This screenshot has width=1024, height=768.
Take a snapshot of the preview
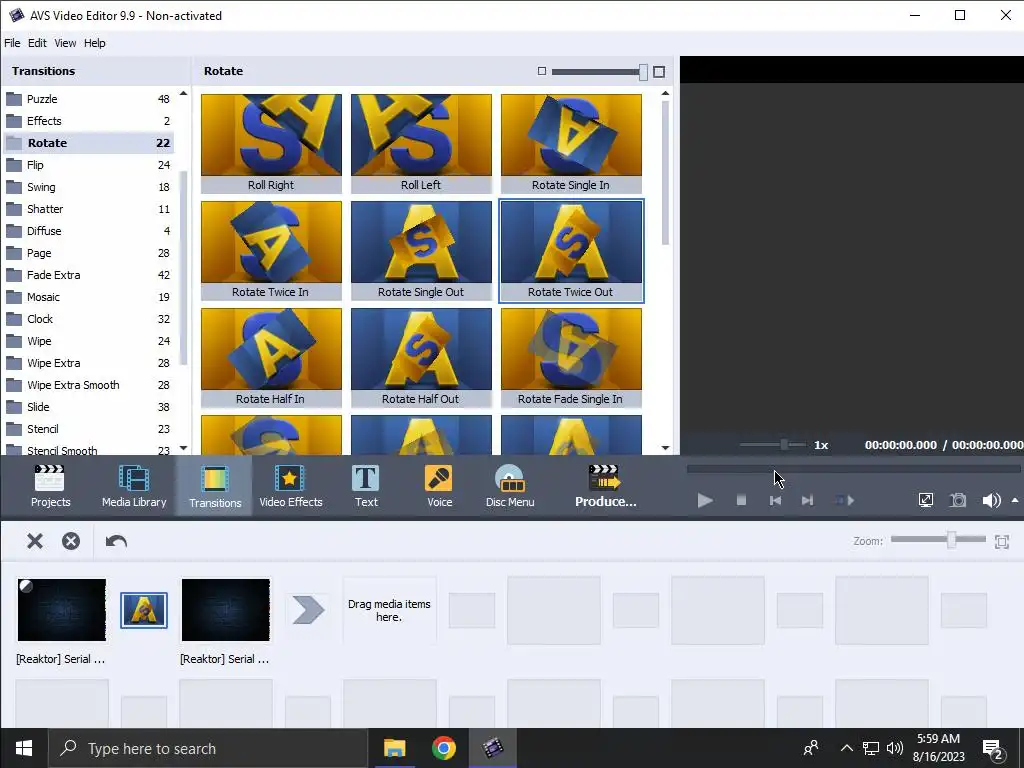(x=958, y=500)
